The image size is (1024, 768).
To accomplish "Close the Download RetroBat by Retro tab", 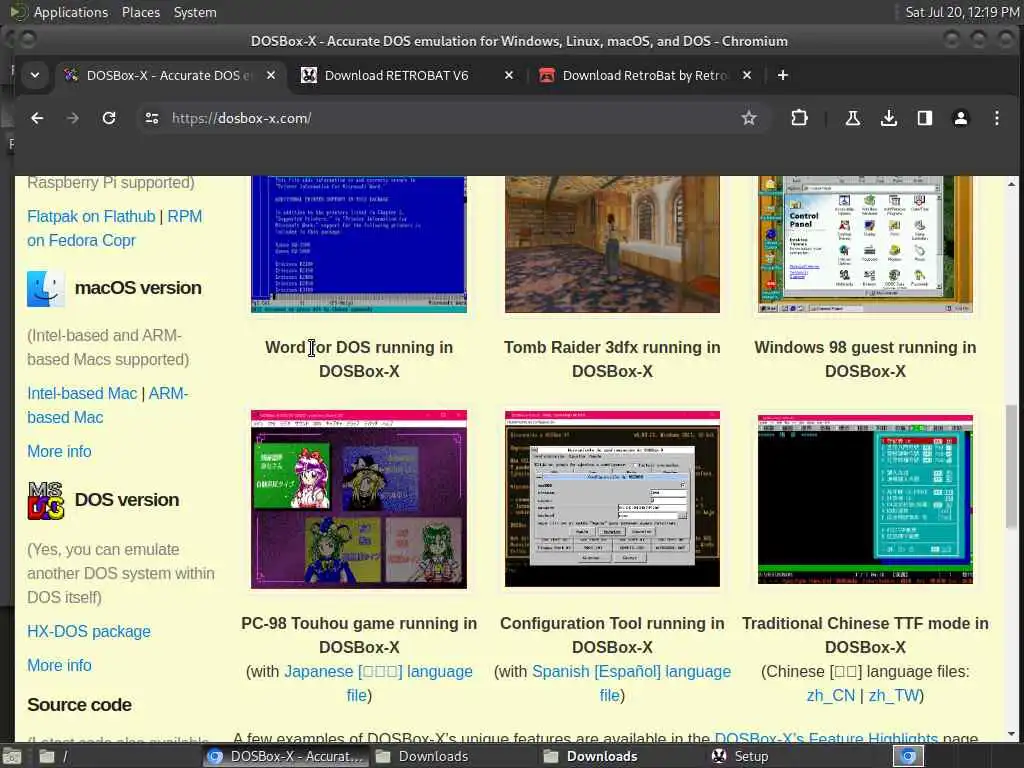I will click(746, 75).
